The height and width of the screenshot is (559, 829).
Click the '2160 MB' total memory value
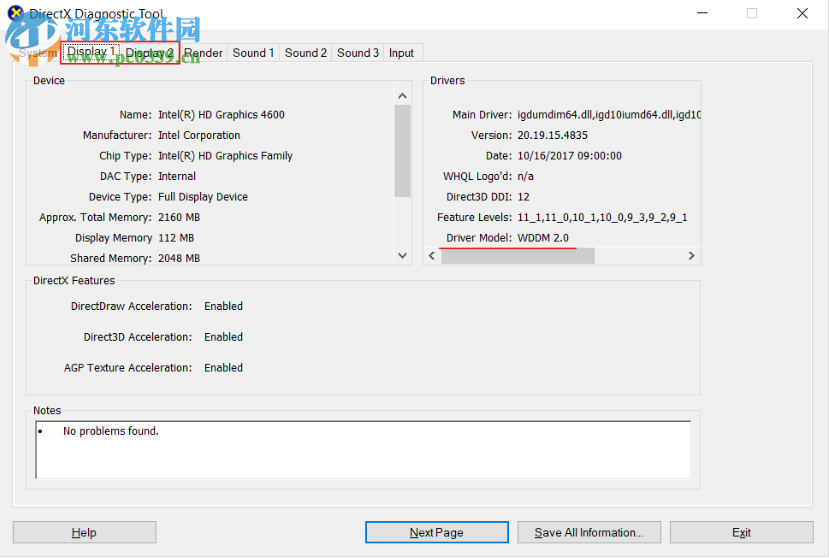179,217
